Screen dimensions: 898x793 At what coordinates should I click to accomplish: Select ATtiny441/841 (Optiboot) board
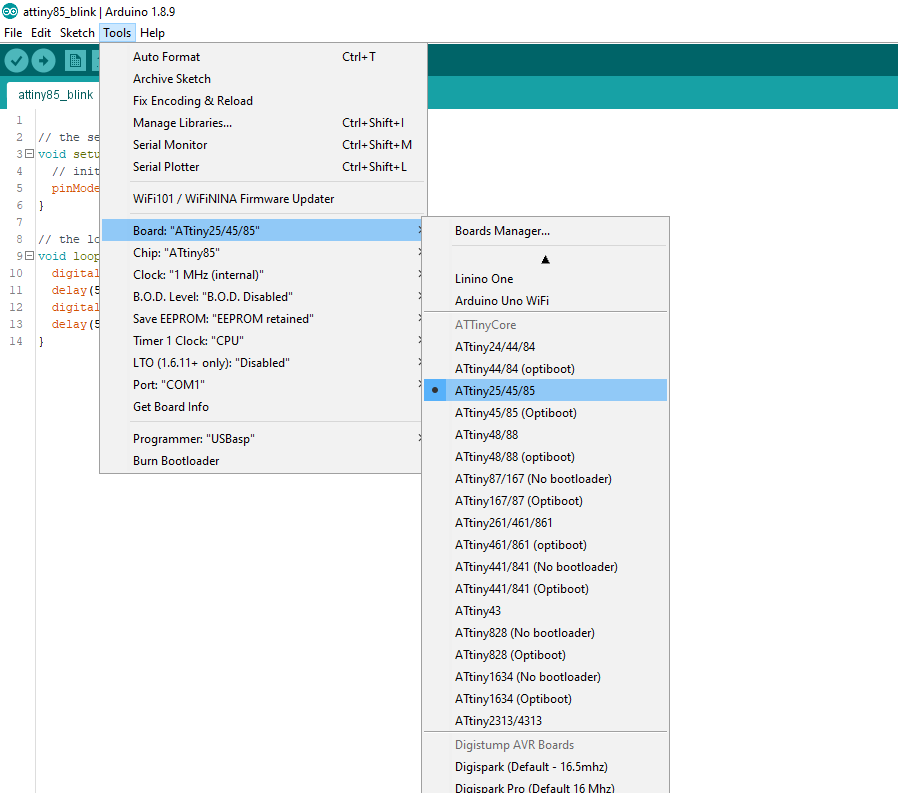pos(545,589)
